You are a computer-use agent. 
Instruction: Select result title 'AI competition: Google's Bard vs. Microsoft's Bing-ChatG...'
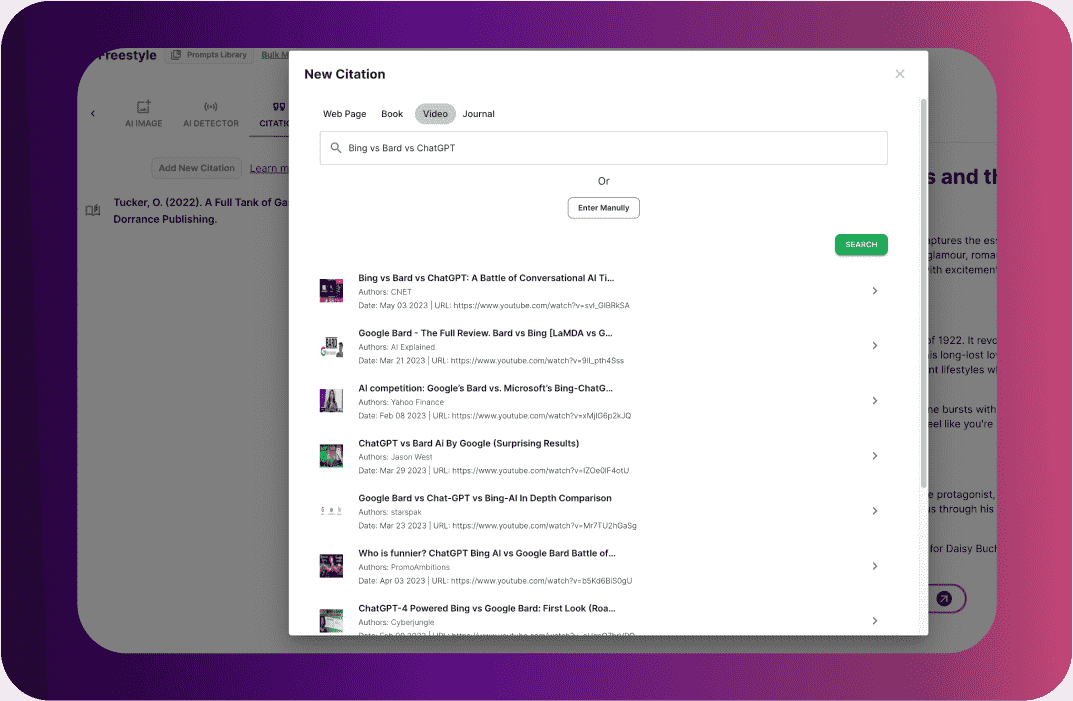coord(485,388)
